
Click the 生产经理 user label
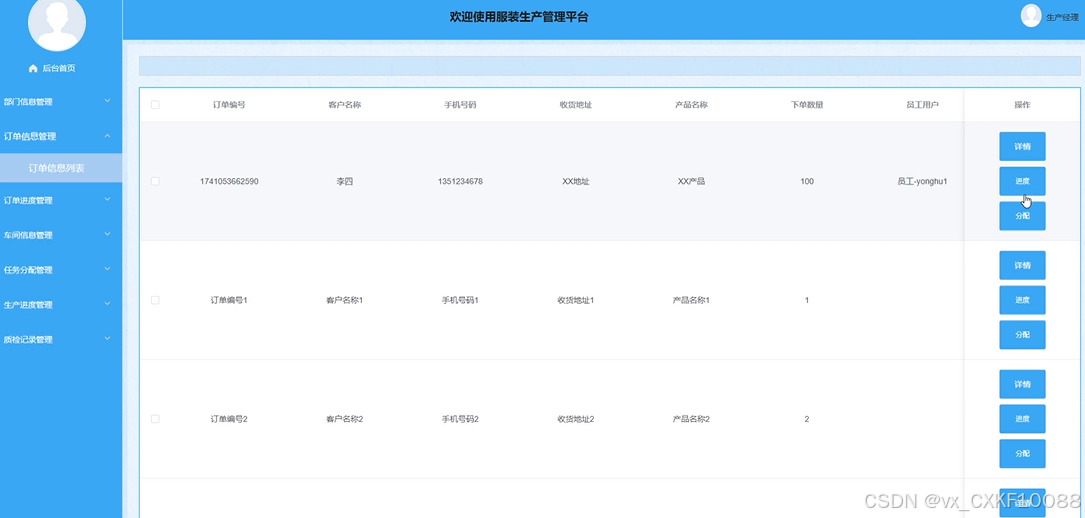click(1062, 17)
